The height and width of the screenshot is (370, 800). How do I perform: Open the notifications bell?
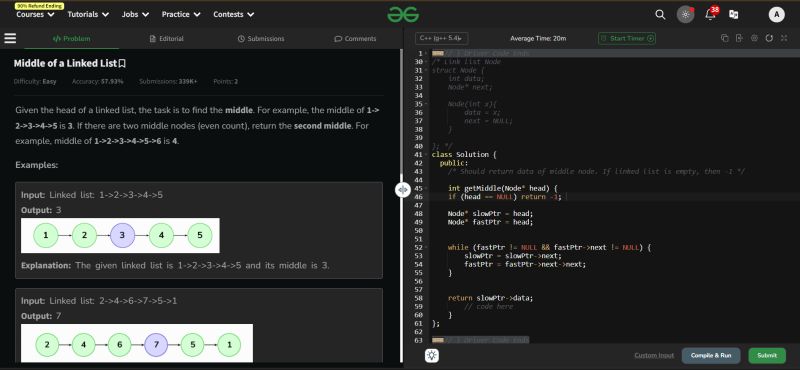pos(710,14)
